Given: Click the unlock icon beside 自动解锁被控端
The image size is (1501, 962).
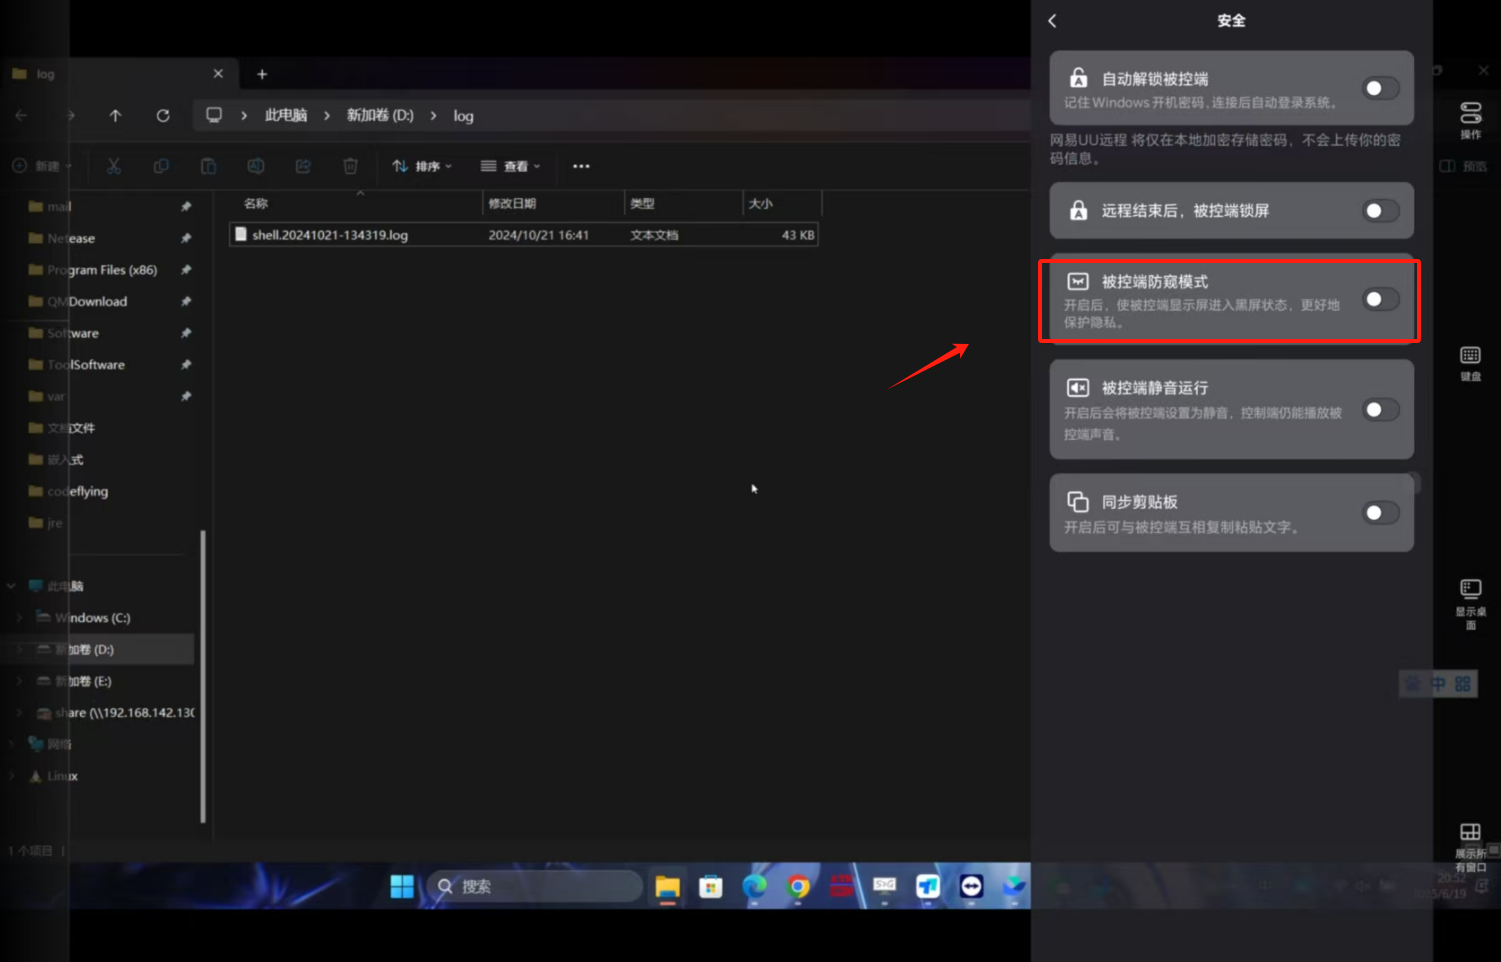Looking at the screenshot, I should (x=1078, y=77).
